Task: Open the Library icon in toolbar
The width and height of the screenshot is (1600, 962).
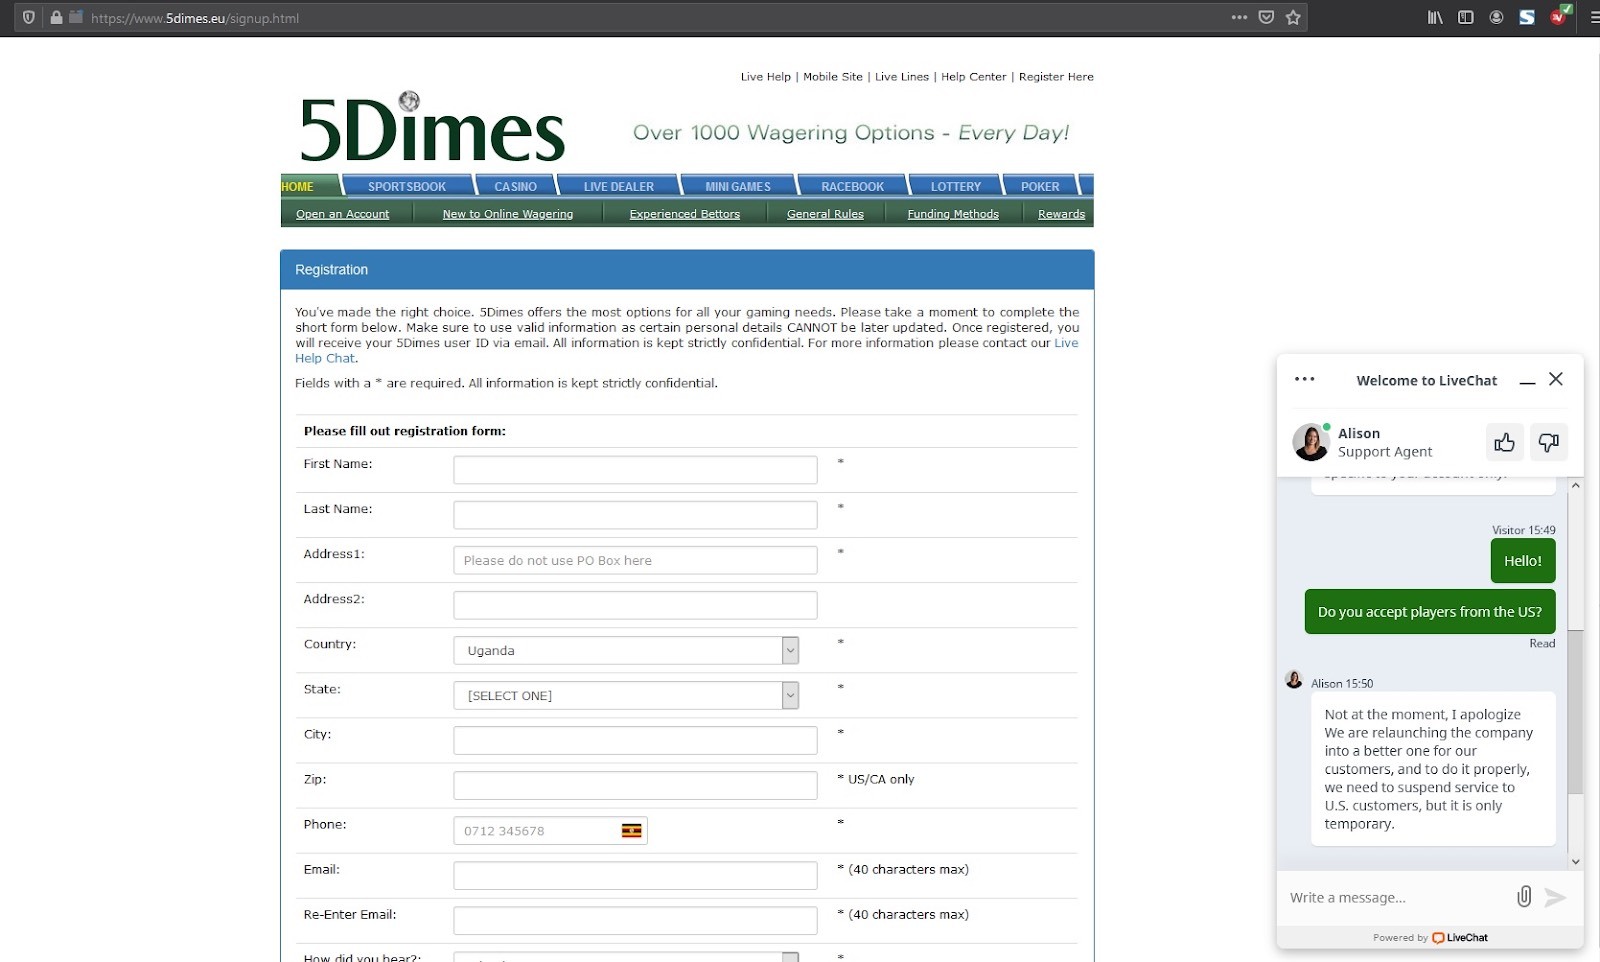Action: [x=1435, y=17]
